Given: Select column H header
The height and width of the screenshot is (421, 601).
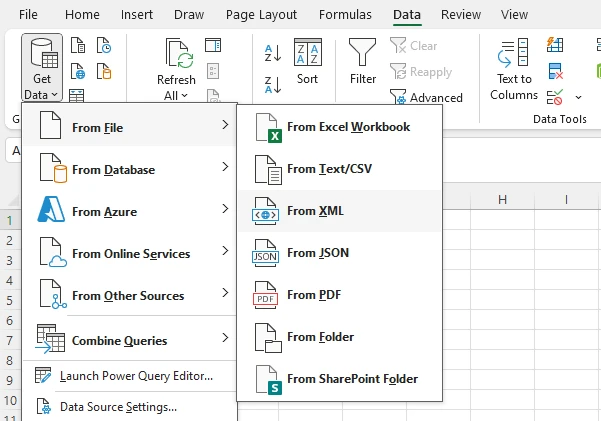Looking at the screenshot, I should (x=502, y=199).
